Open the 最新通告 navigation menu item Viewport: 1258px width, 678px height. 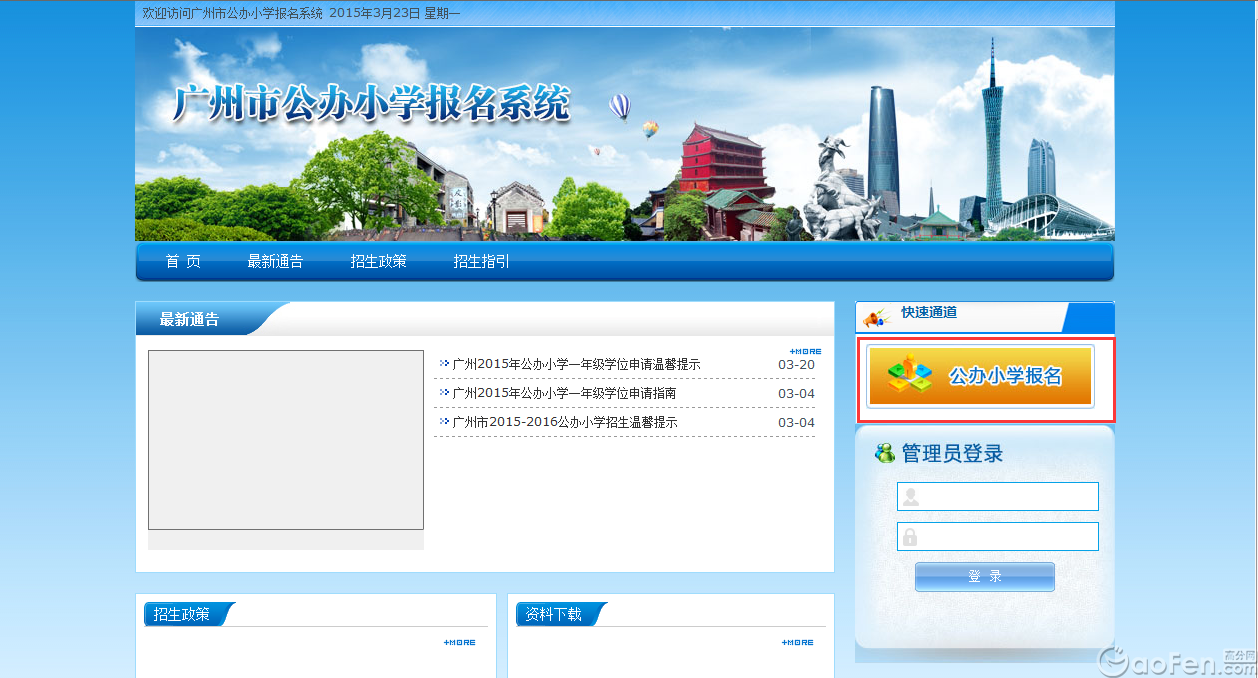275,262
